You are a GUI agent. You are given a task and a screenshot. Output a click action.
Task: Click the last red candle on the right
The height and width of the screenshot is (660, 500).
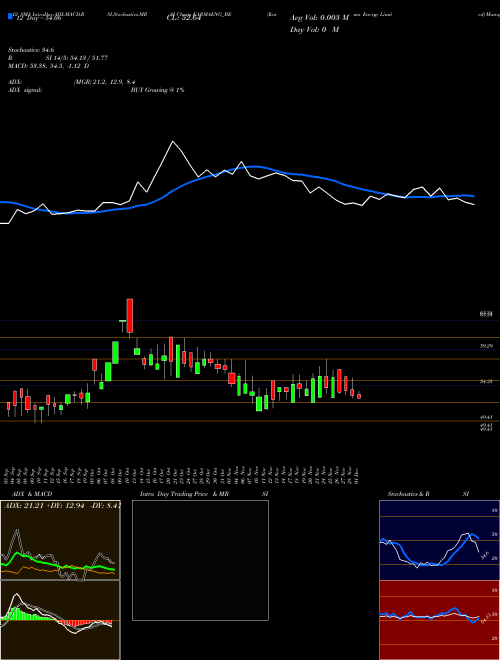tap(359, 396)
